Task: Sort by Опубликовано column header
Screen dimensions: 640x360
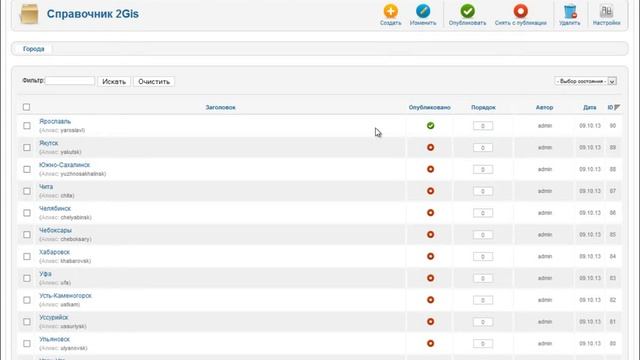Action: 429,107
